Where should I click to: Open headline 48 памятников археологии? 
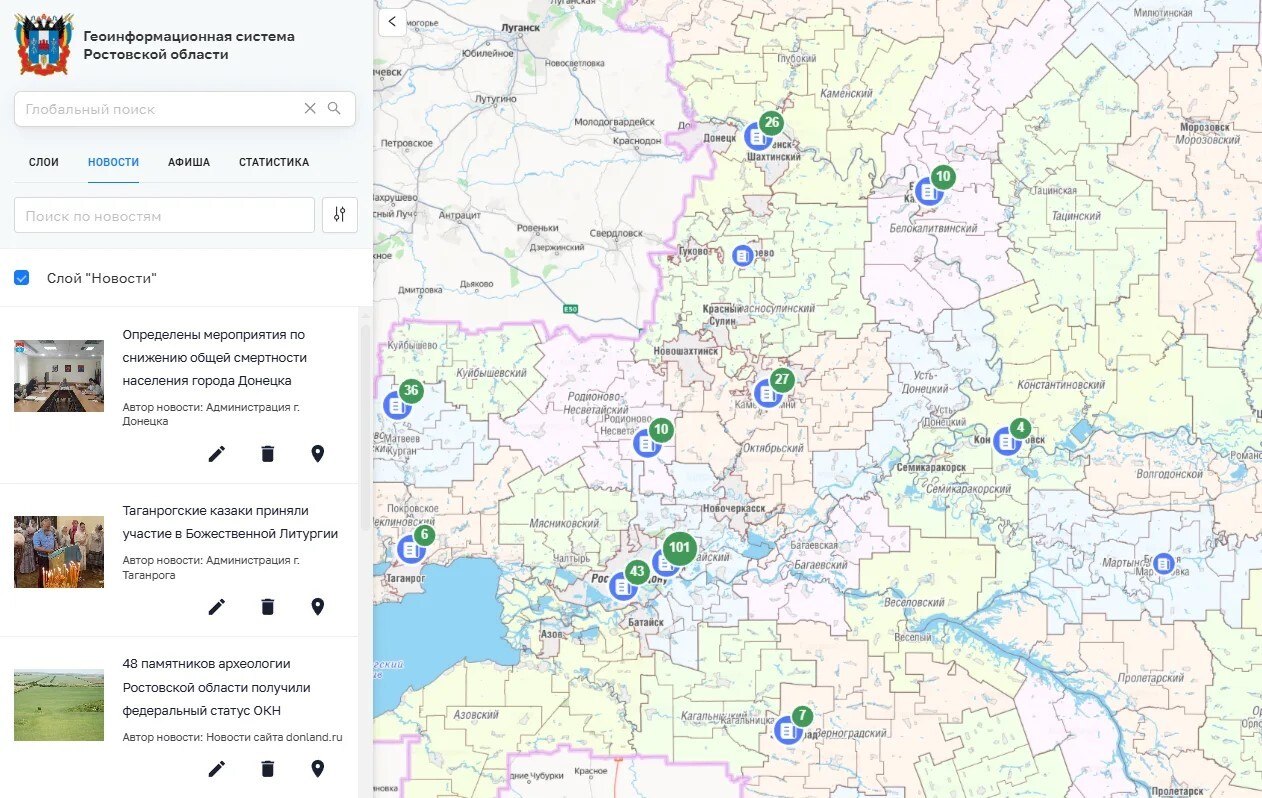coord(217,687)
